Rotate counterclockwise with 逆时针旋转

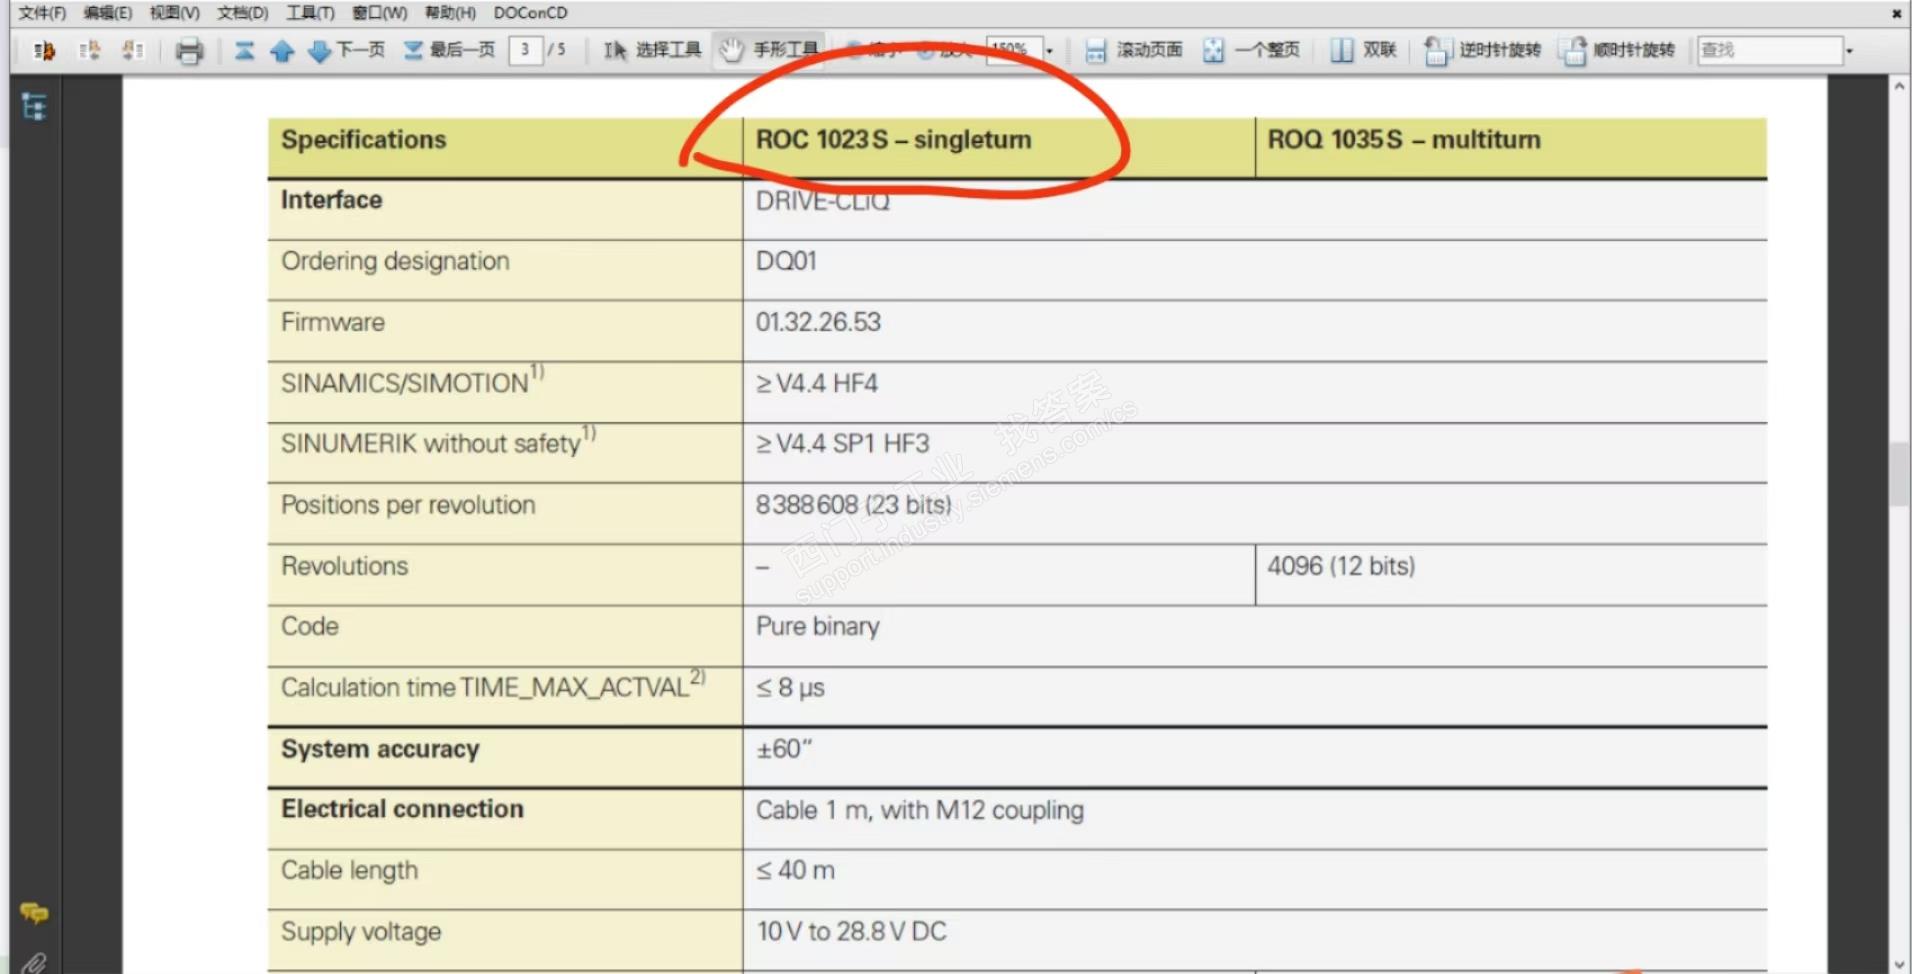click(x=1482, y=50)
